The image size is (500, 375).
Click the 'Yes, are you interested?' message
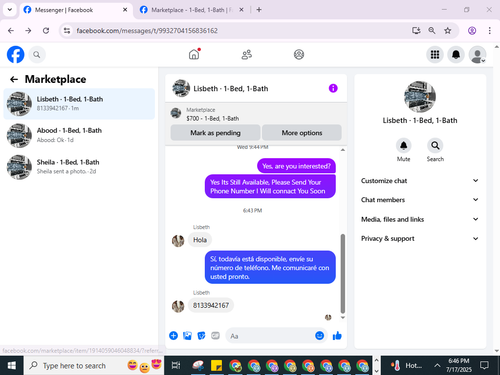point(296,166)
